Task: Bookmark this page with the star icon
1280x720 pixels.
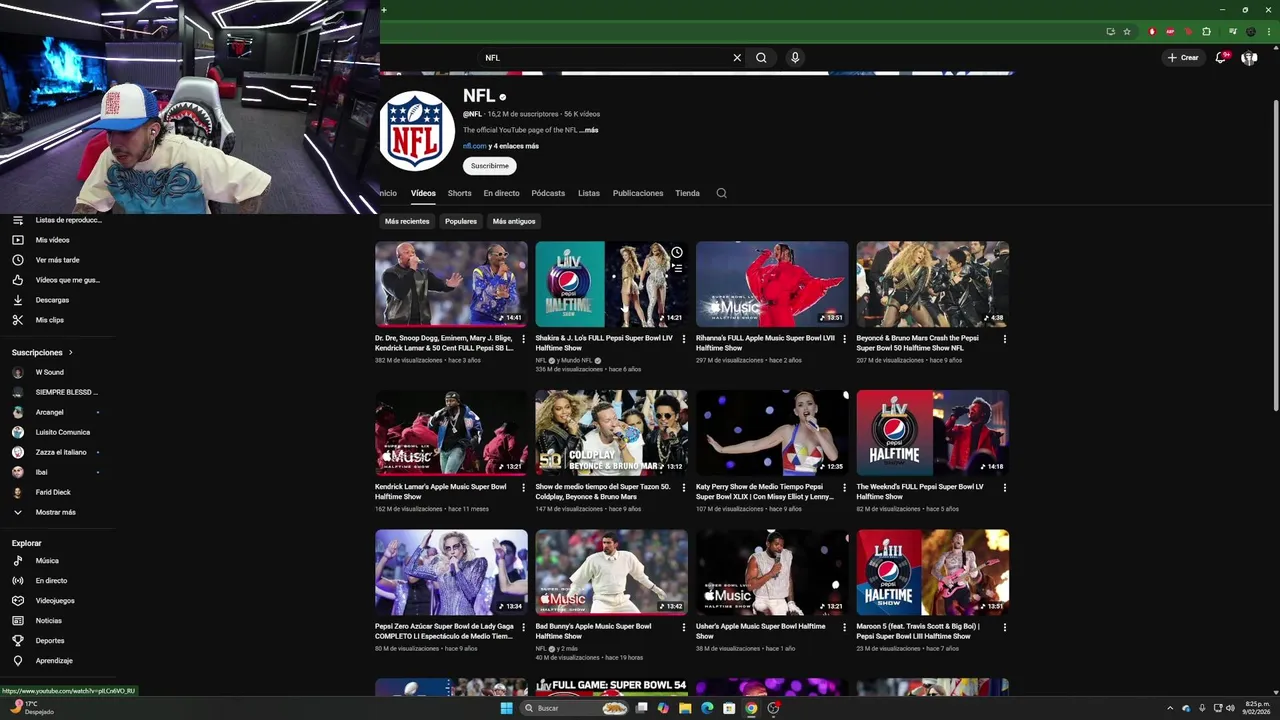Action: pyautogui.click(x=1127, y=32)
